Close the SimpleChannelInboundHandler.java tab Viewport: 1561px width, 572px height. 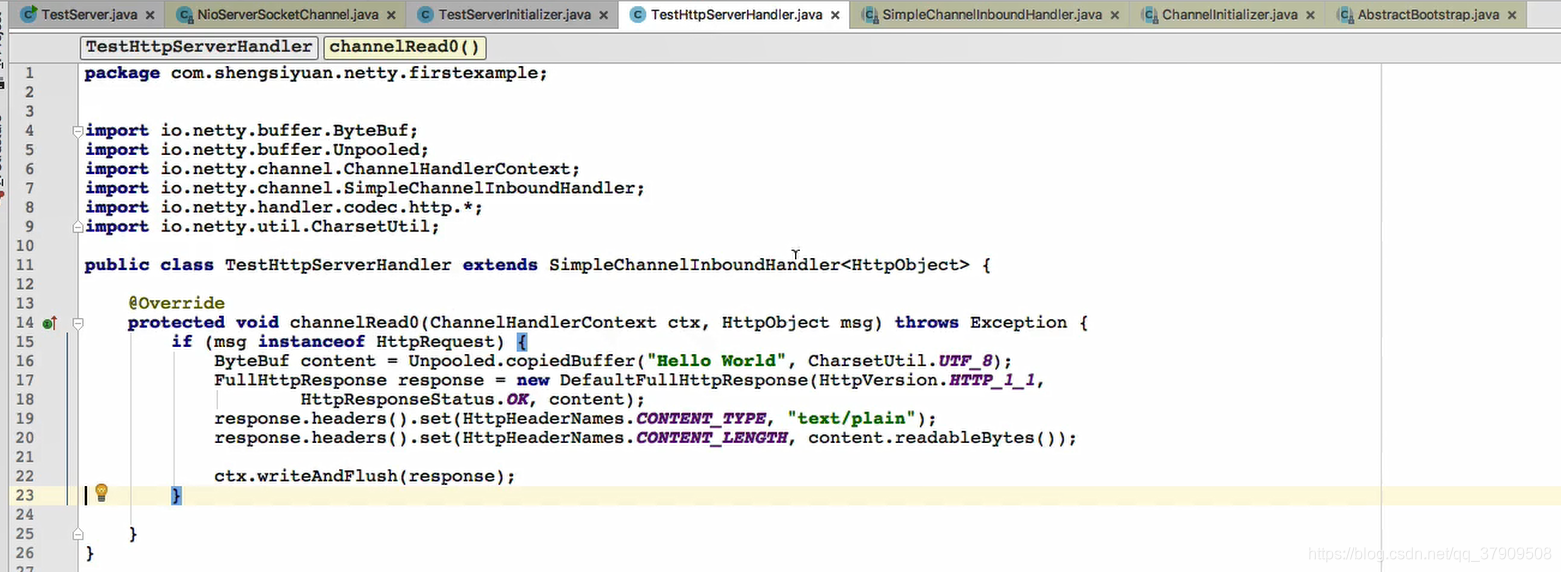click(x=1115, y=16)
